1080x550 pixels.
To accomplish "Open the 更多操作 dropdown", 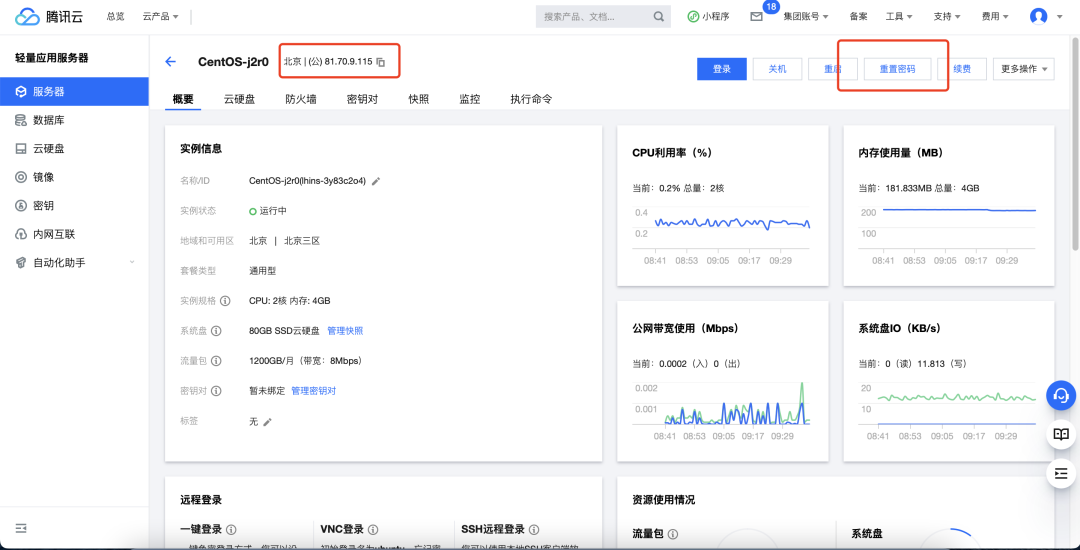I will (x=1024, y=69).
